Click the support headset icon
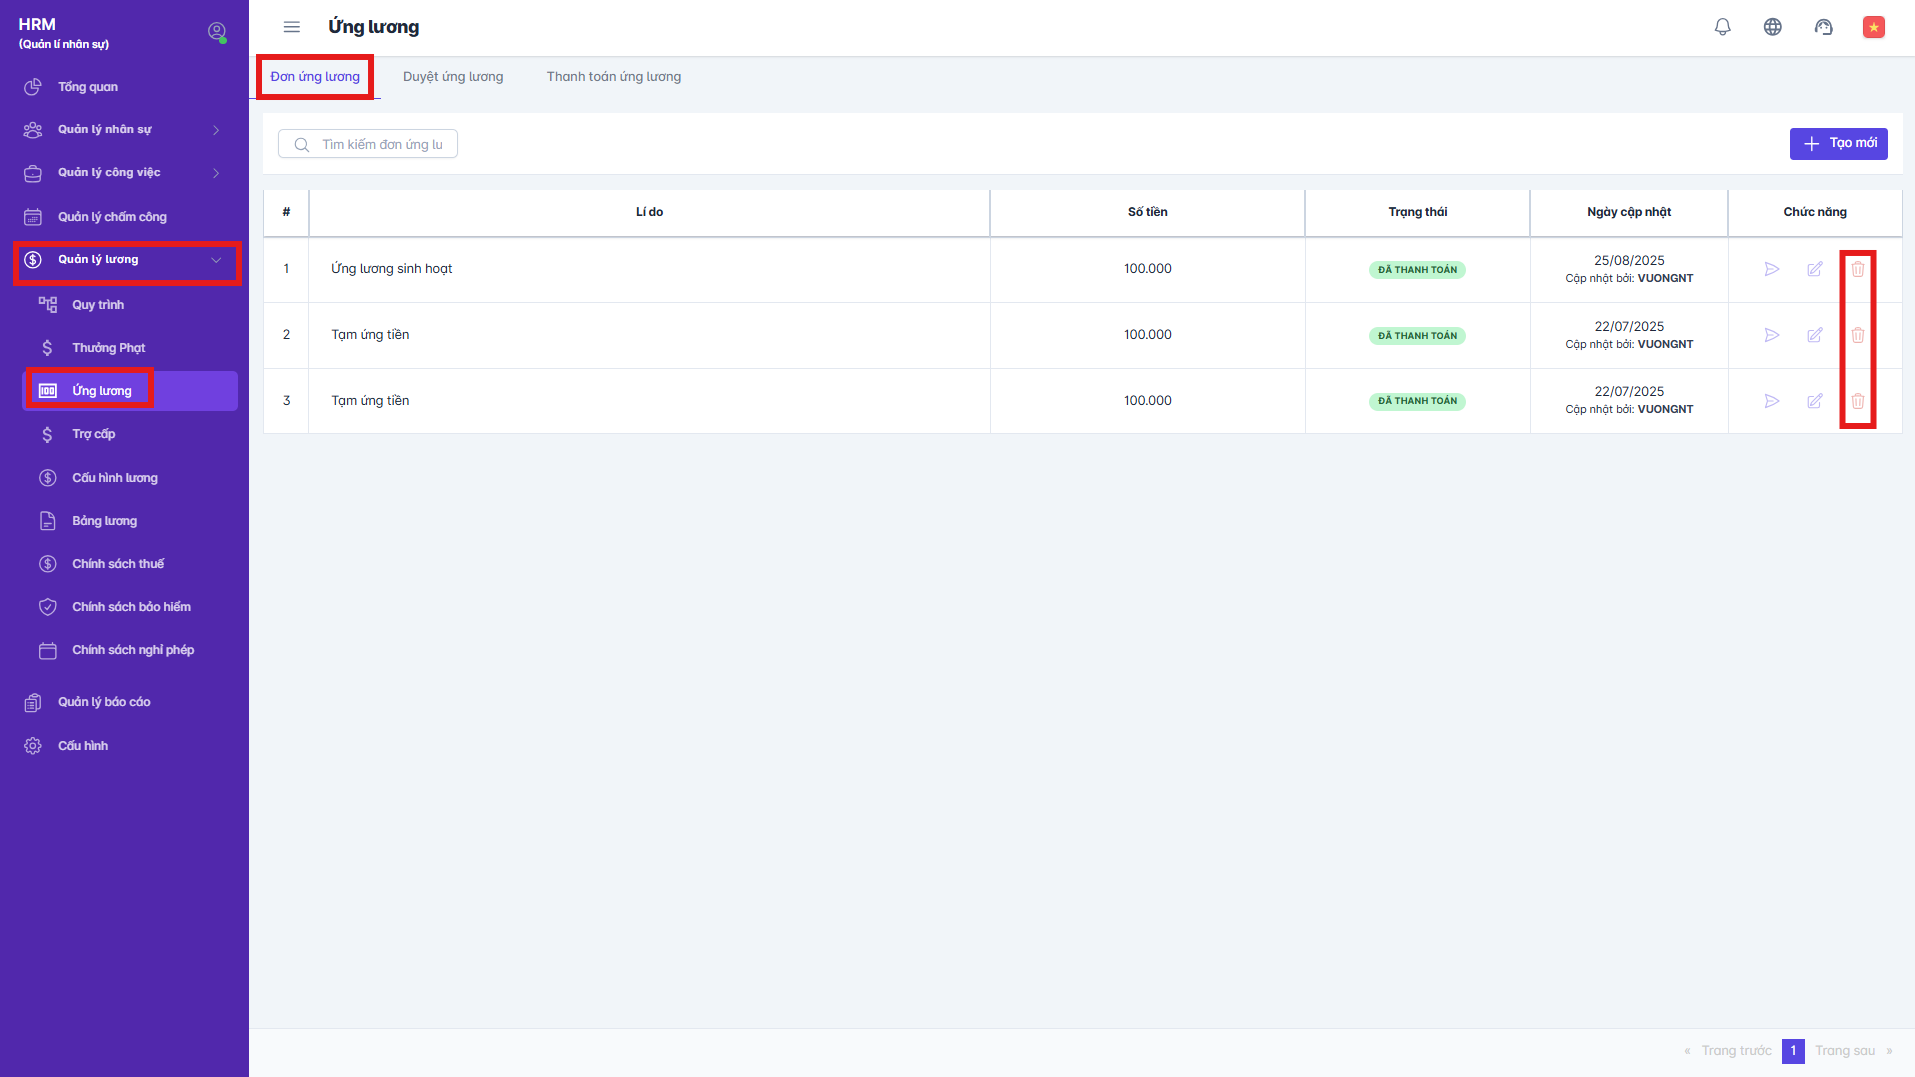 click(1823, 27)
